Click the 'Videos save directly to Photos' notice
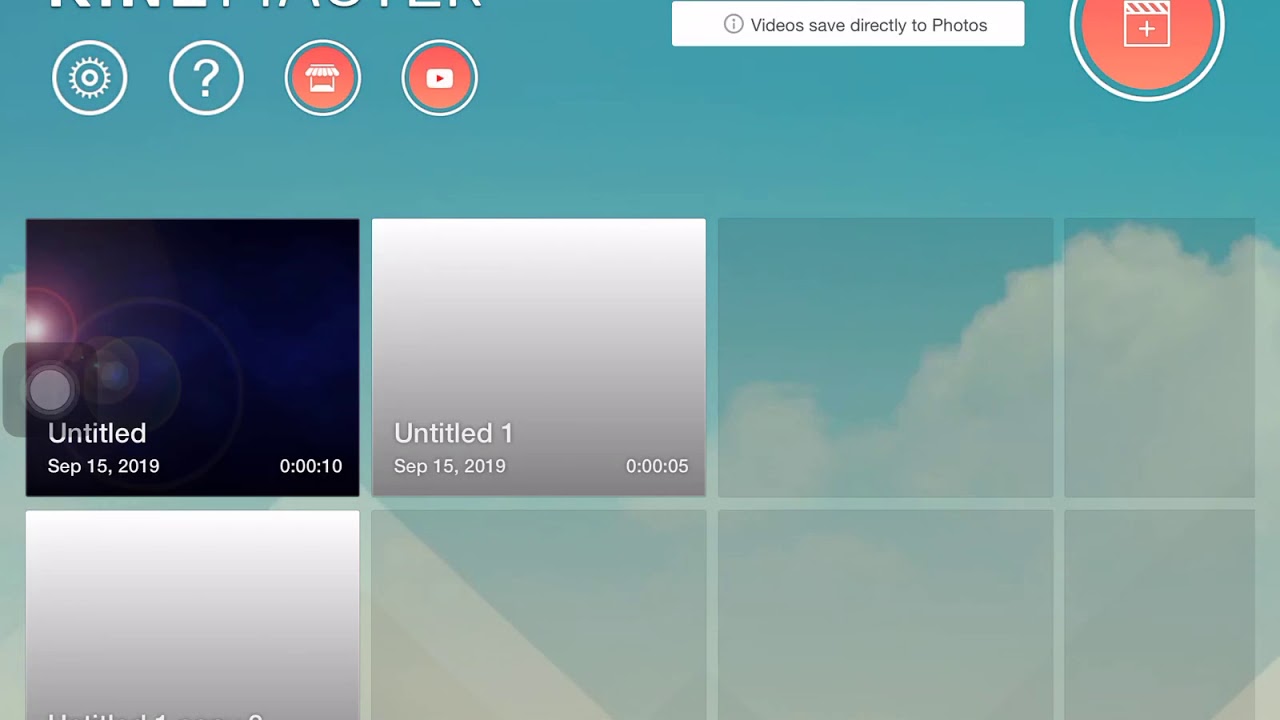Image resolution: width=1280 pixels, height=720 pixels. 848,24
